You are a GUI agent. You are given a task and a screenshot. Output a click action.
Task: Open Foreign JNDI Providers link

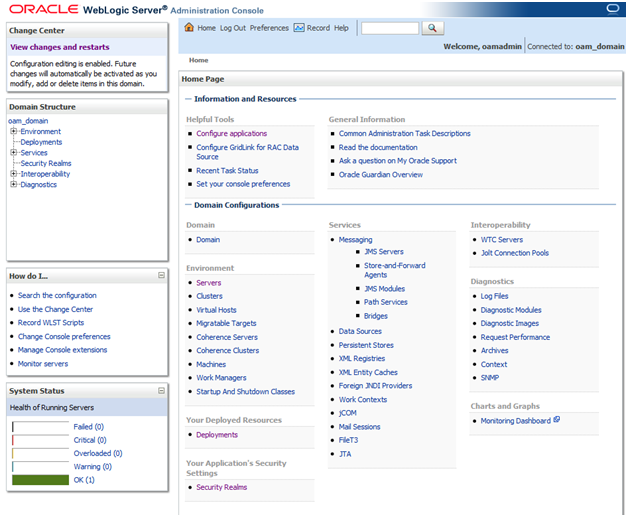click(375, 386)
